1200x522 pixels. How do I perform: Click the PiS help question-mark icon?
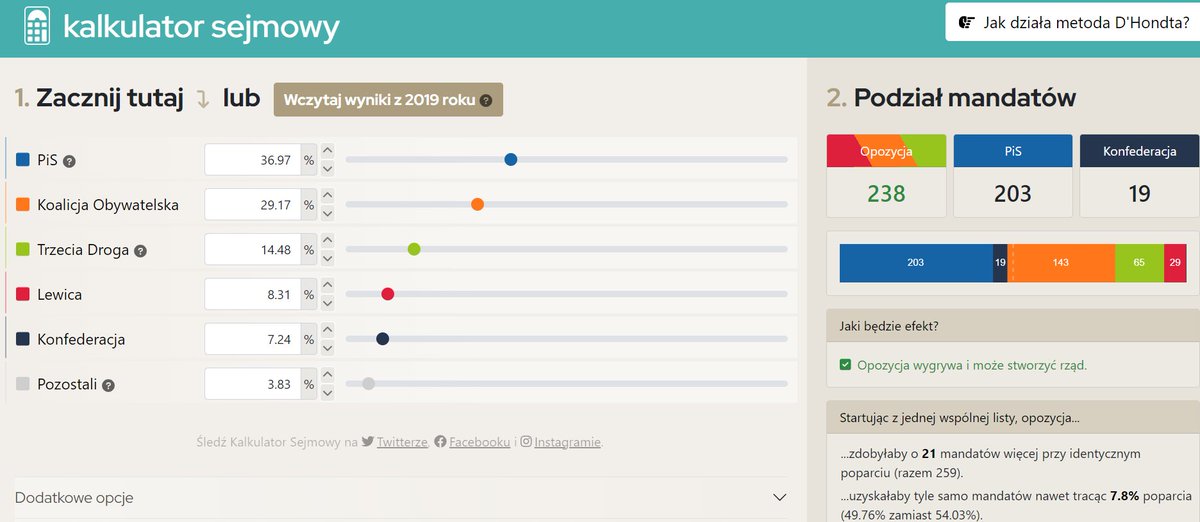coord(70,160)
